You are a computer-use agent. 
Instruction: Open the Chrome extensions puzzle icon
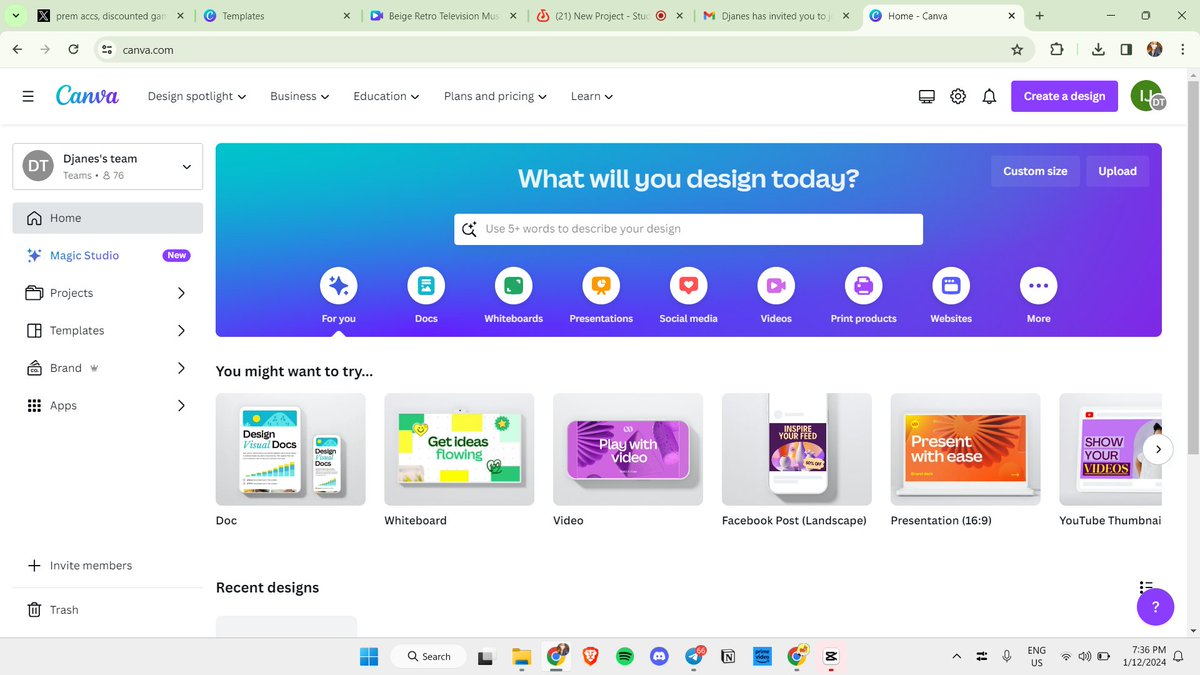point(1057,49)
